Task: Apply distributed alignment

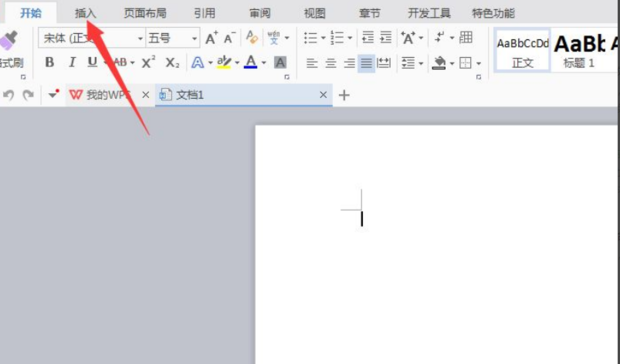Action: (x=384, y=63)
